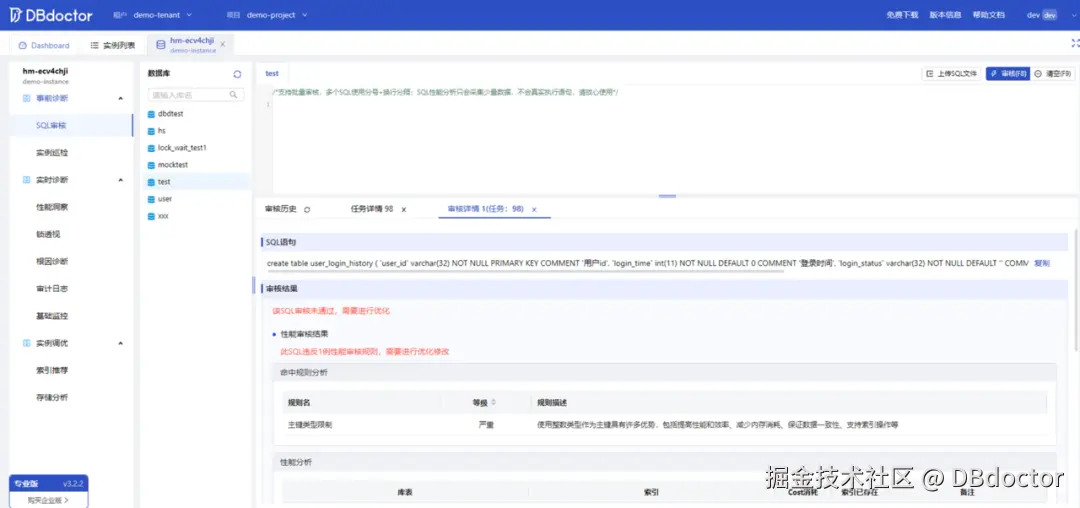
Task: Click the 库表 column header
Action: tap(405, 492)
